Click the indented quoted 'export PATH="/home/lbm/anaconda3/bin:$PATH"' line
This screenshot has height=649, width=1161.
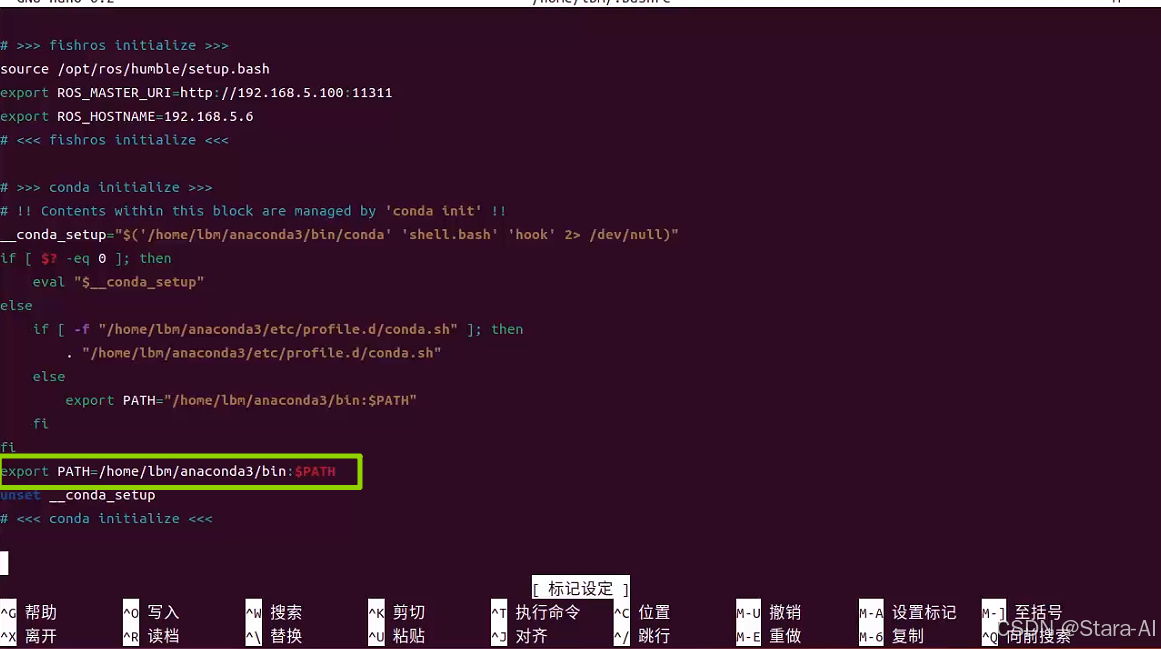coord(241,401)
